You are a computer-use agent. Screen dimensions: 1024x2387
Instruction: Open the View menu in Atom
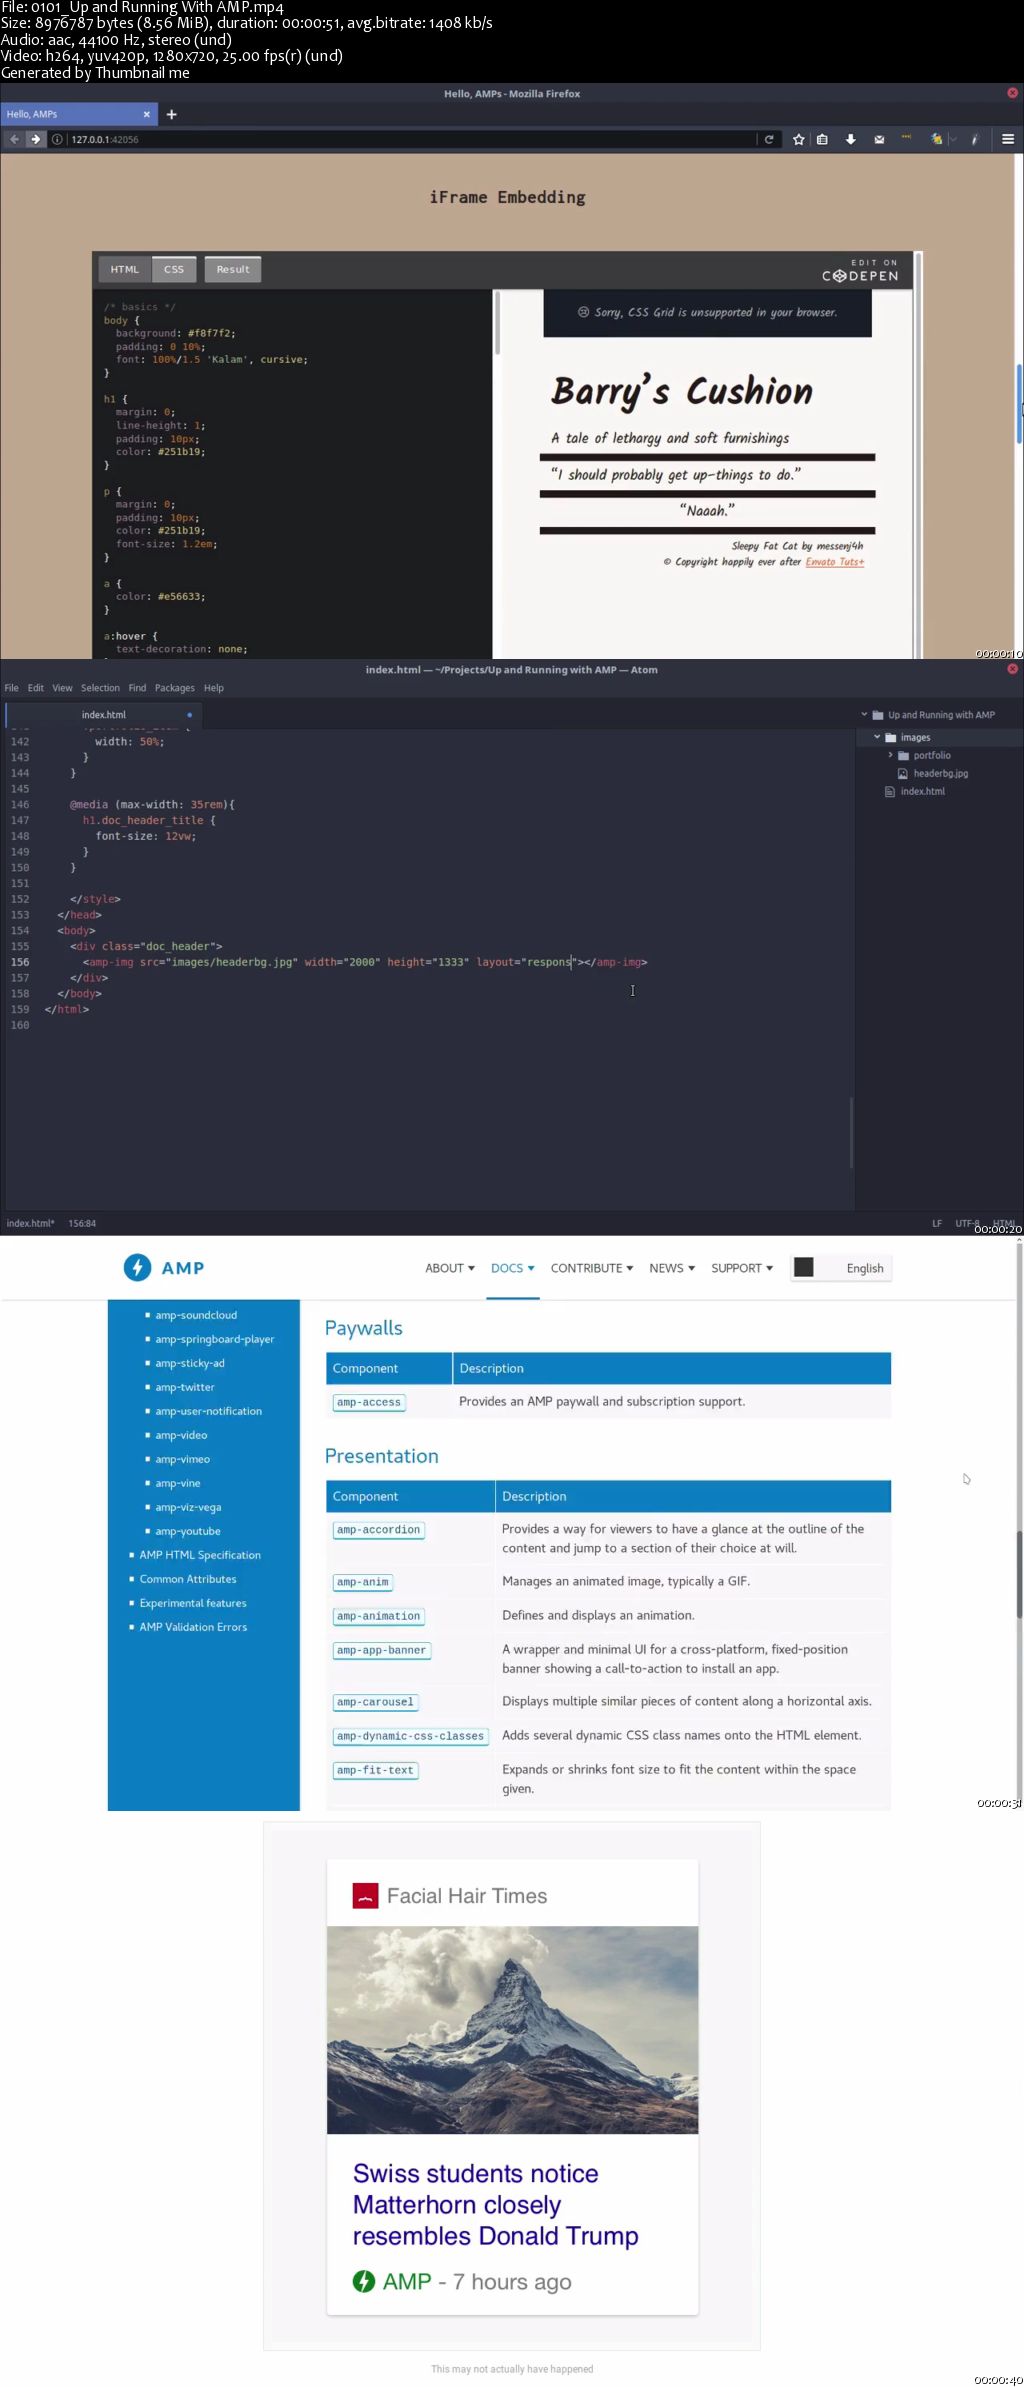click(x=62, y=688)
